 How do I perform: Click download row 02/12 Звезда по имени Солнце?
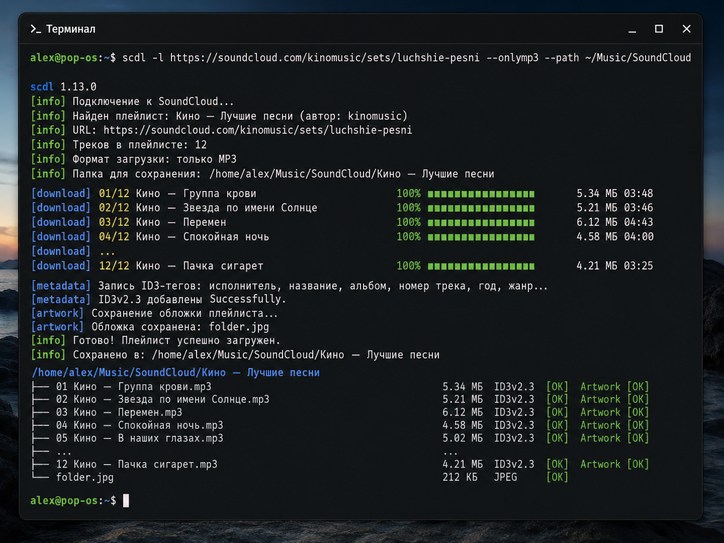coord(342,208)
